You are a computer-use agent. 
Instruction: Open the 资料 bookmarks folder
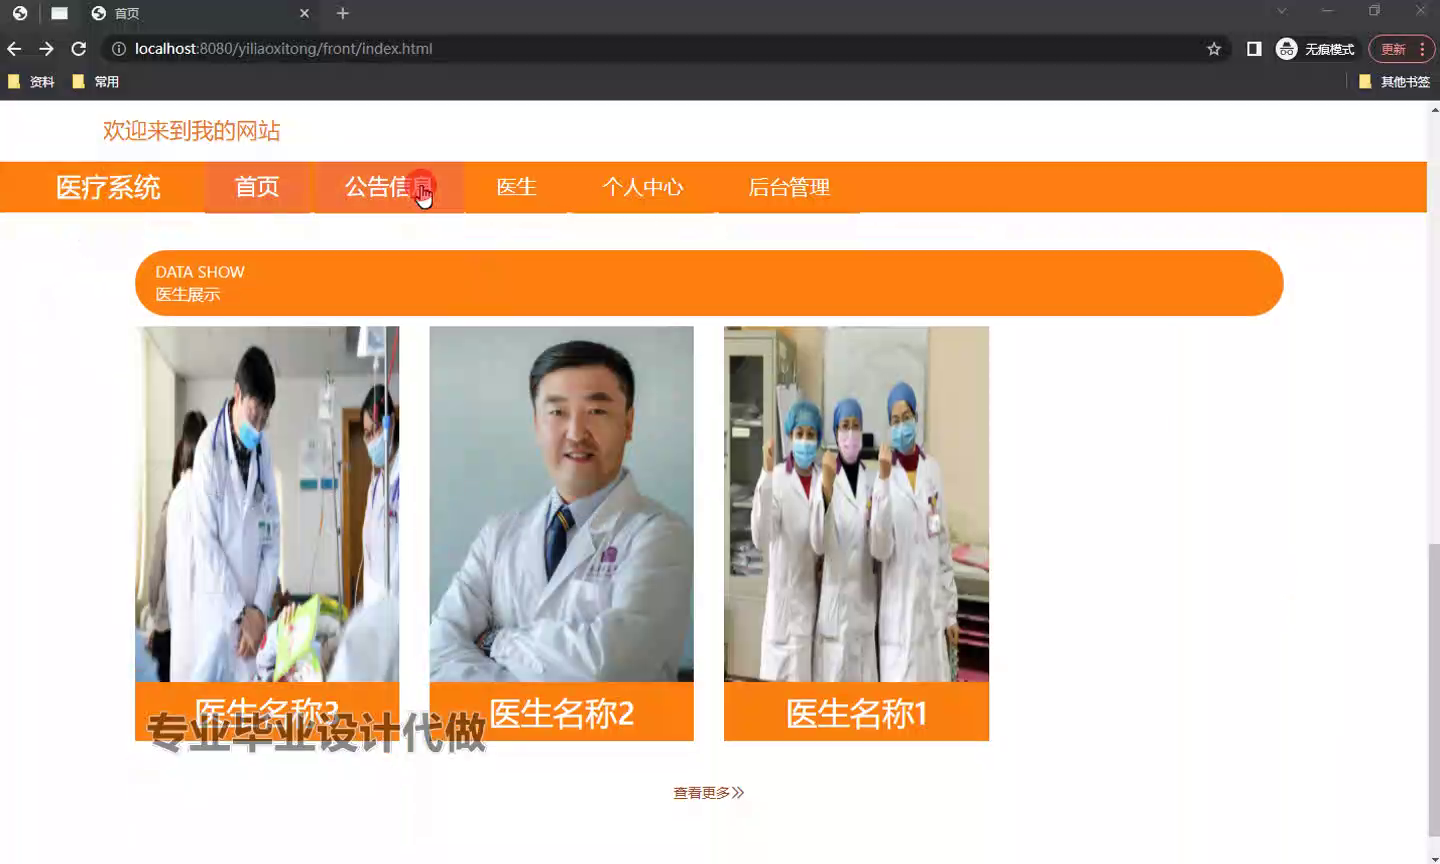[31, 82]
